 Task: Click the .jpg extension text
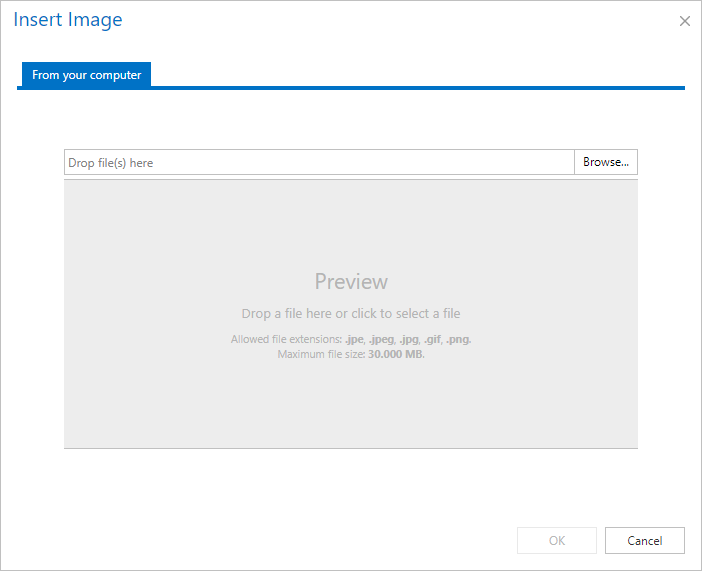pyautogui.click(x=409, y=339)
